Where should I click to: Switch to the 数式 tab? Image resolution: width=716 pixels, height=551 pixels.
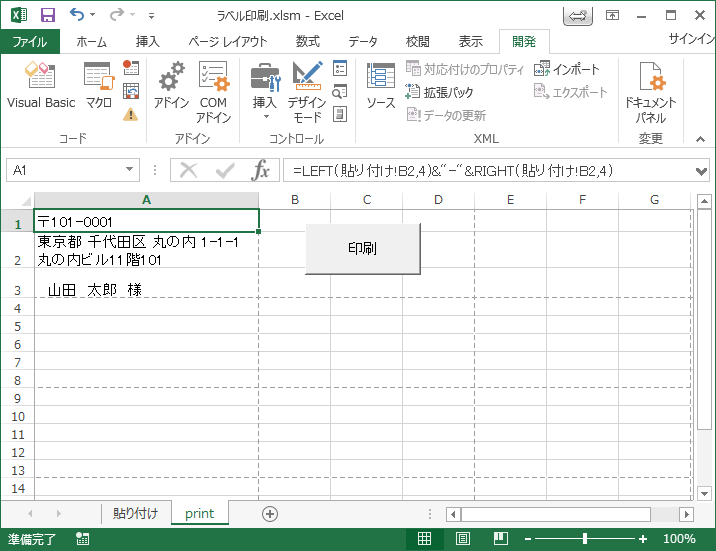coord(307,42)
